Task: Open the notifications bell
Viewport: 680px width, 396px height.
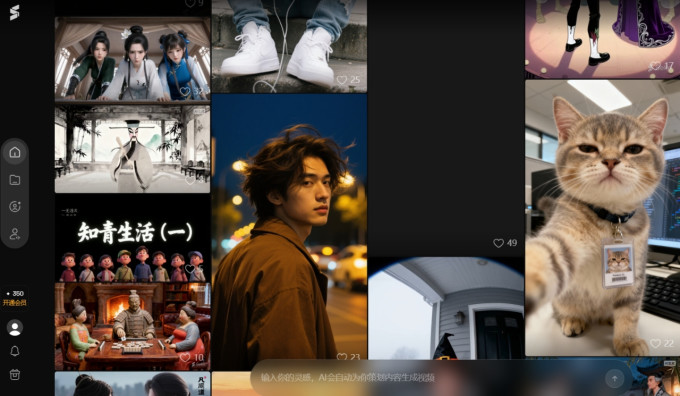Action: click(15, 351)
